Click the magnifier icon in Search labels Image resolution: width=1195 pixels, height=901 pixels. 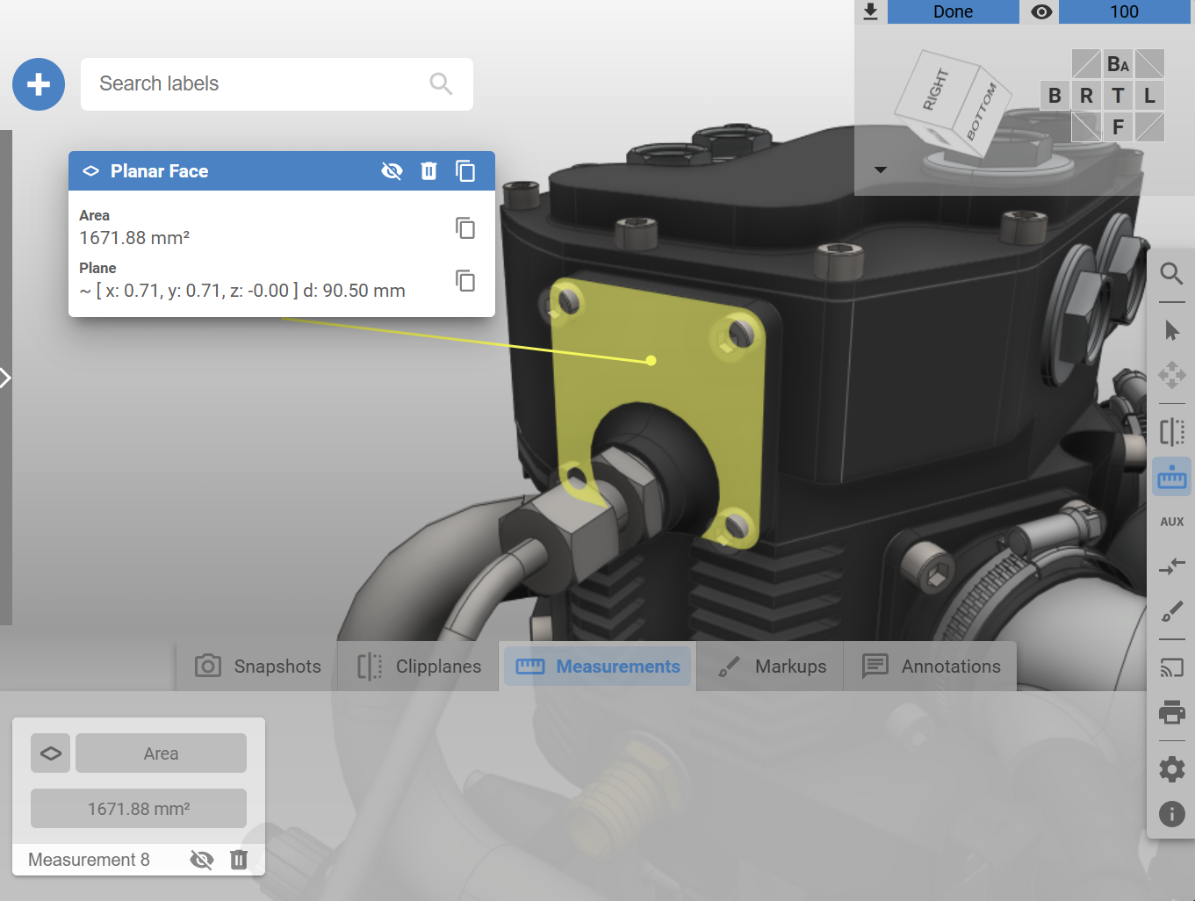click(x=441, y=84)
